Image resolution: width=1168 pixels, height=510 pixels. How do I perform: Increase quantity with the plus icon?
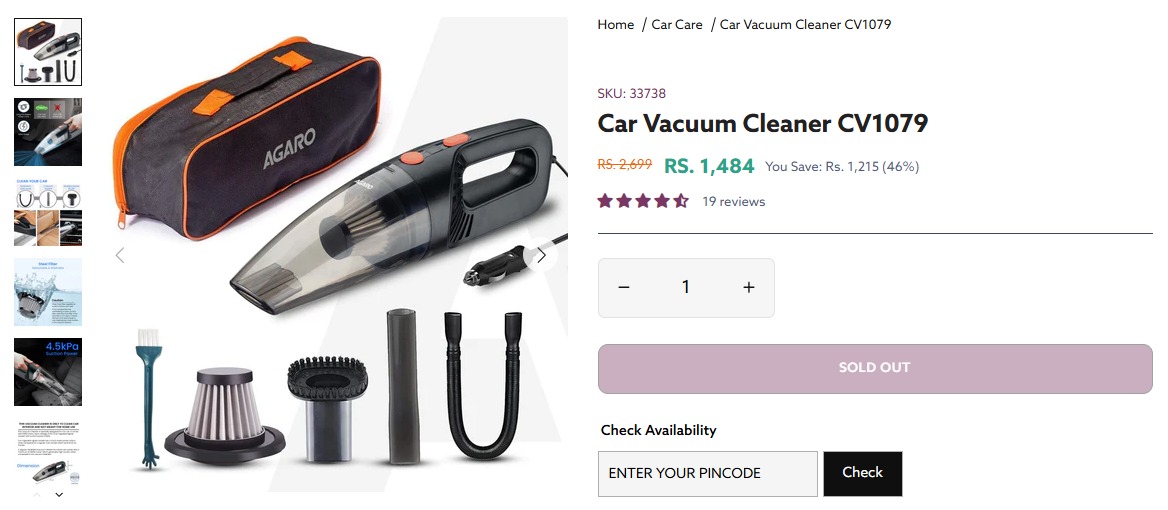[749, 287]
